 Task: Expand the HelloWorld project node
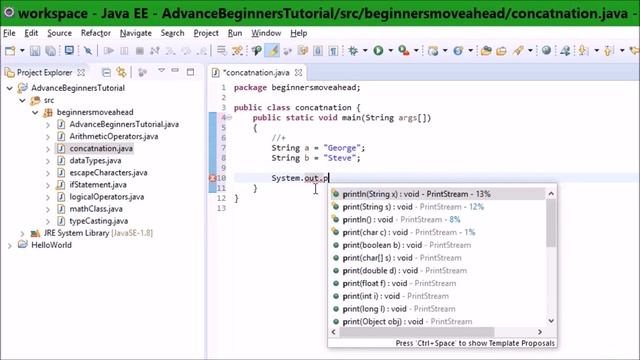9,246
